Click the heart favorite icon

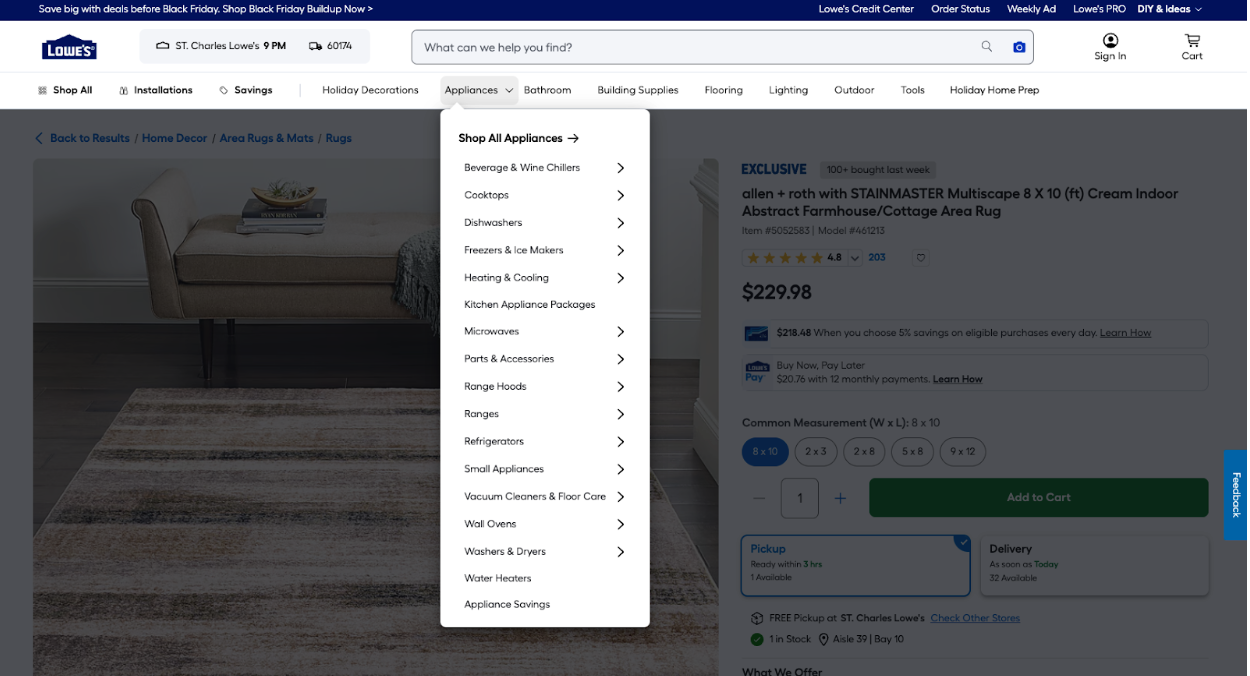pos(921,258)
